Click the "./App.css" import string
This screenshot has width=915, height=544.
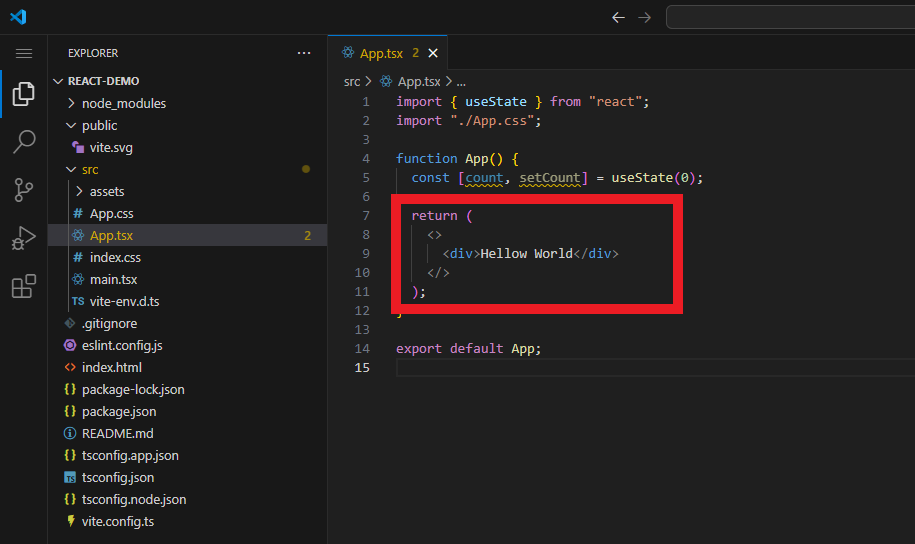pos(491,121)
